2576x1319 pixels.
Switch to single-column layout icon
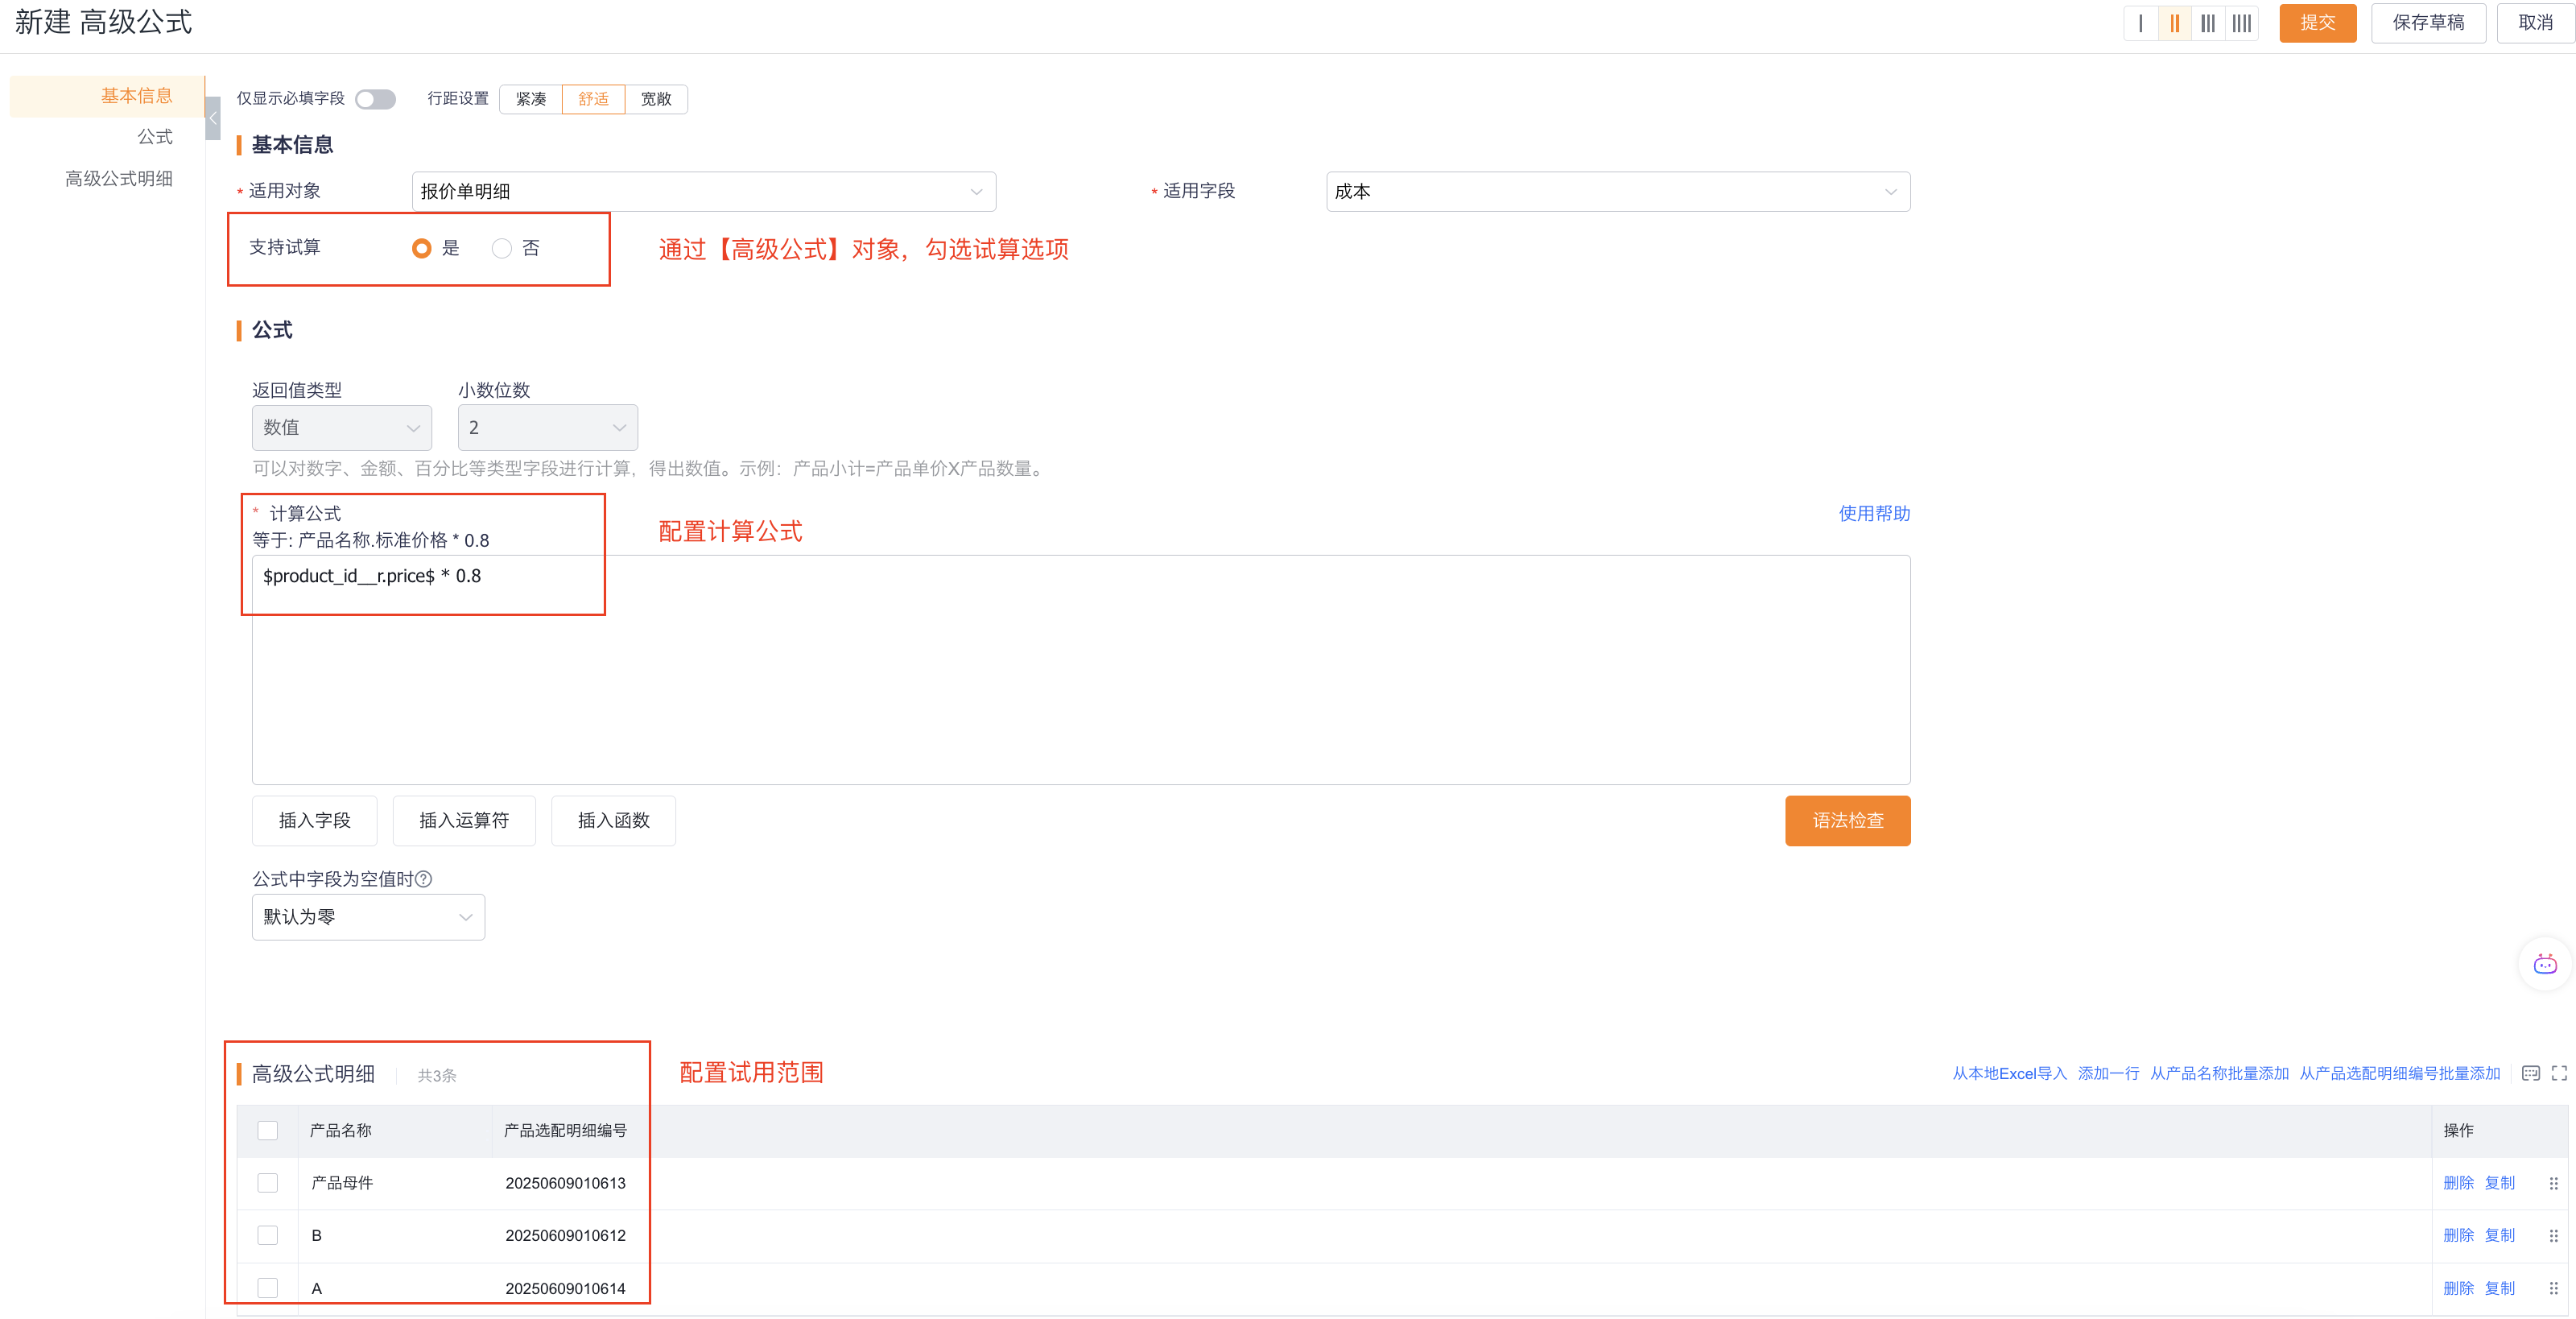2140,23
